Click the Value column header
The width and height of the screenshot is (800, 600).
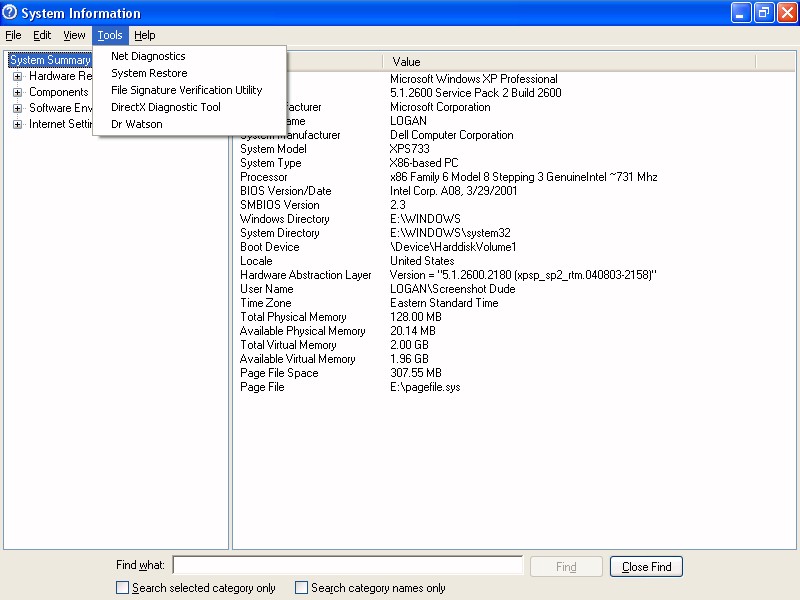(x=569, y=62)
